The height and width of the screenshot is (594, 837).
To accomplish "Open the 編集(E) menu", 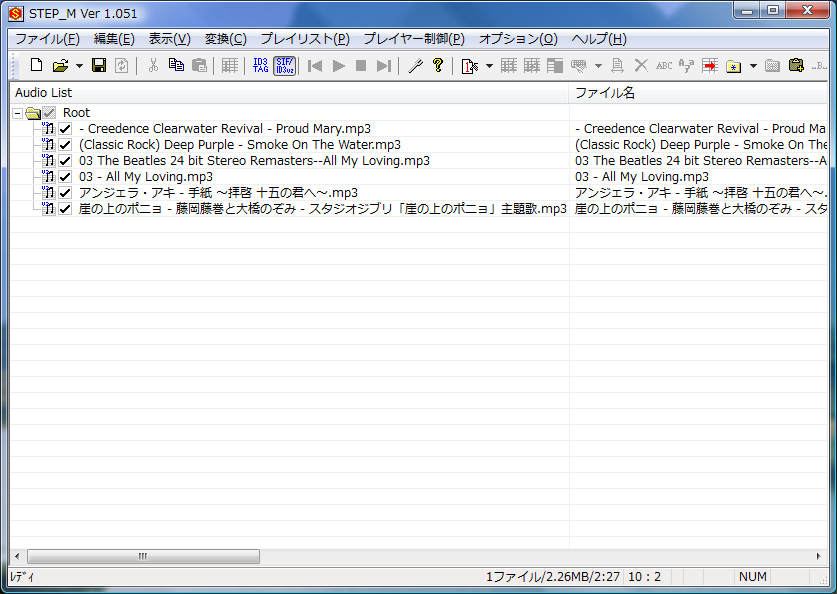I will tap(114, 39).
